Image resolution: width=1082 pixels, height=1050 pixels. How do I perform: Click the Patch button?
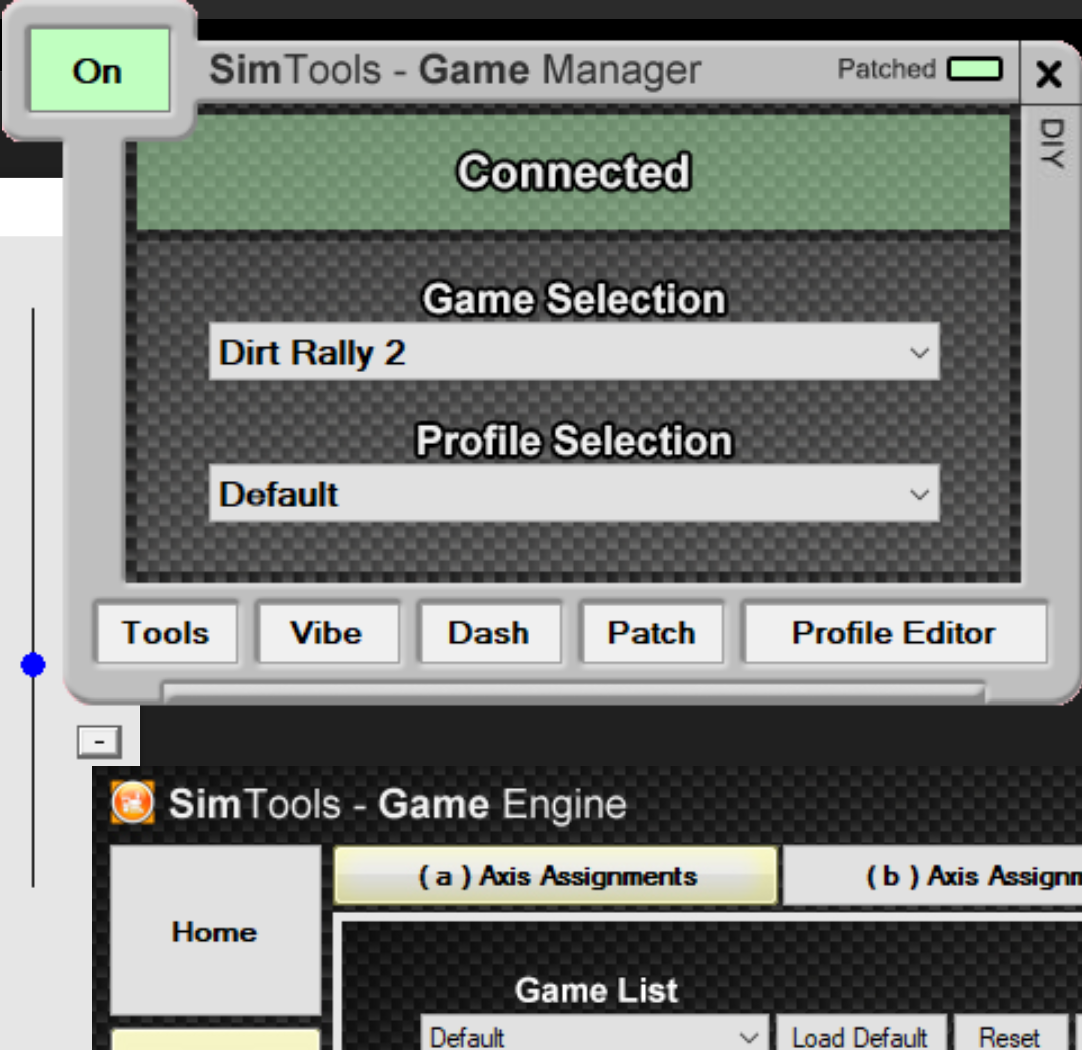click(651, 633)
